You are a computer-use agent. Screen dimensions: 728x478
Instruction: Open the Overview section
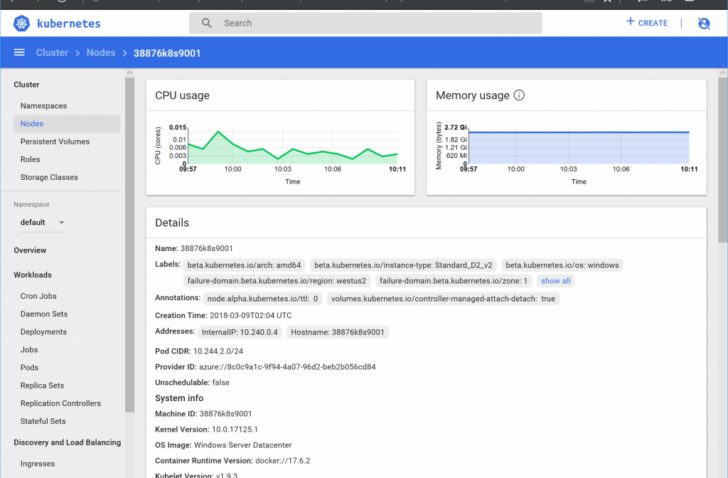[30, 250]
